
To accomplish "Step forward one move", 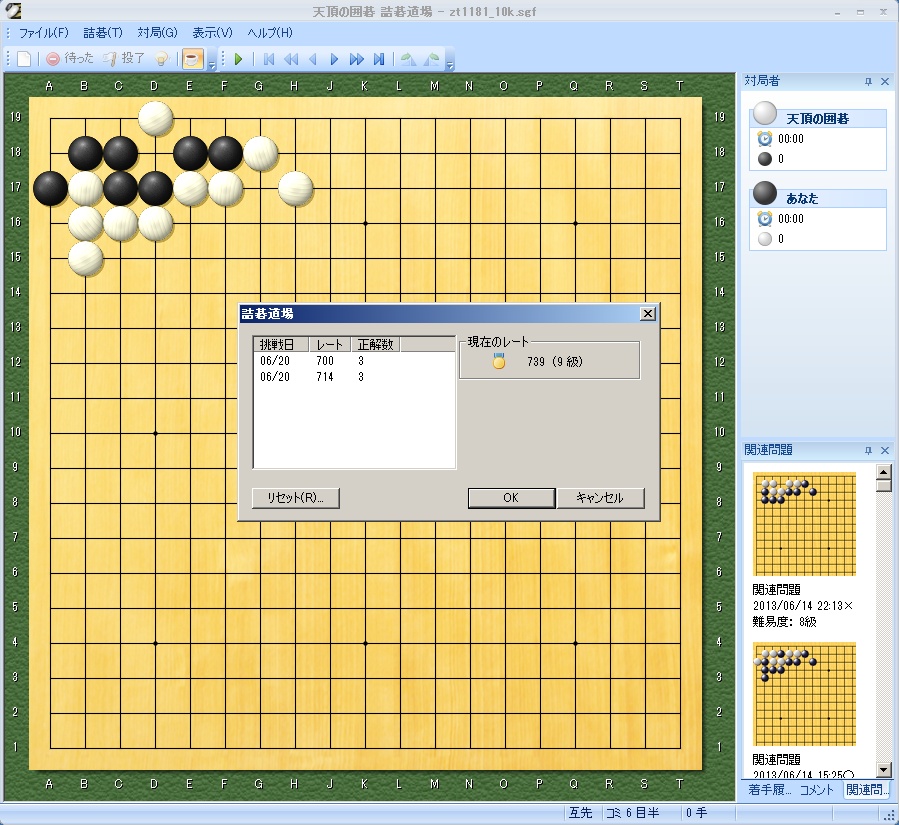I will pyautogui.click(x=334, y=59).
